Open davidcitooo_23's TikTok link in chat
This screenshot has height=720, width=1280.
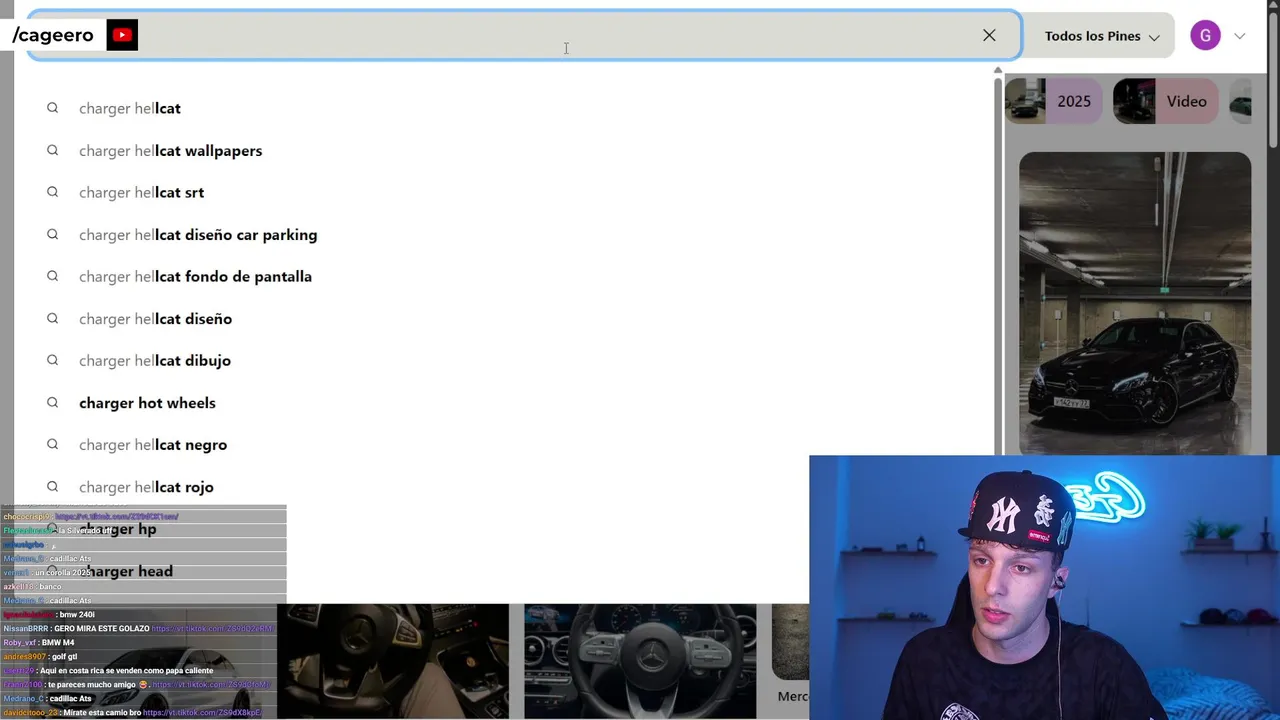(x=202, y=713)
